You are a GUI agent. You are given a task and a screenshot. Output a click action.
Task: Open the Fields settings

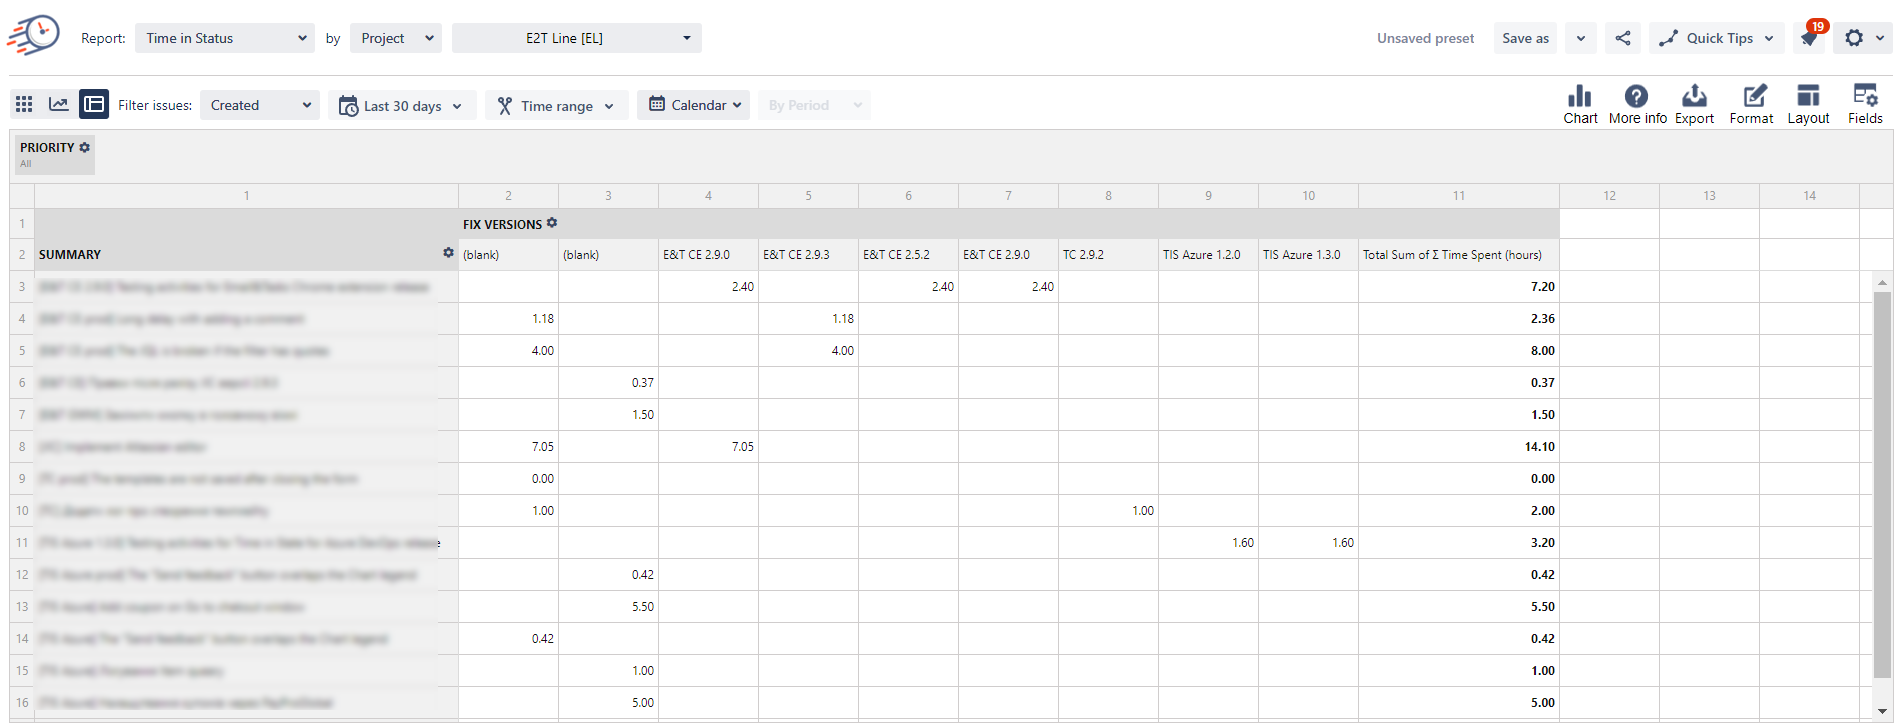pos(1865,104)
